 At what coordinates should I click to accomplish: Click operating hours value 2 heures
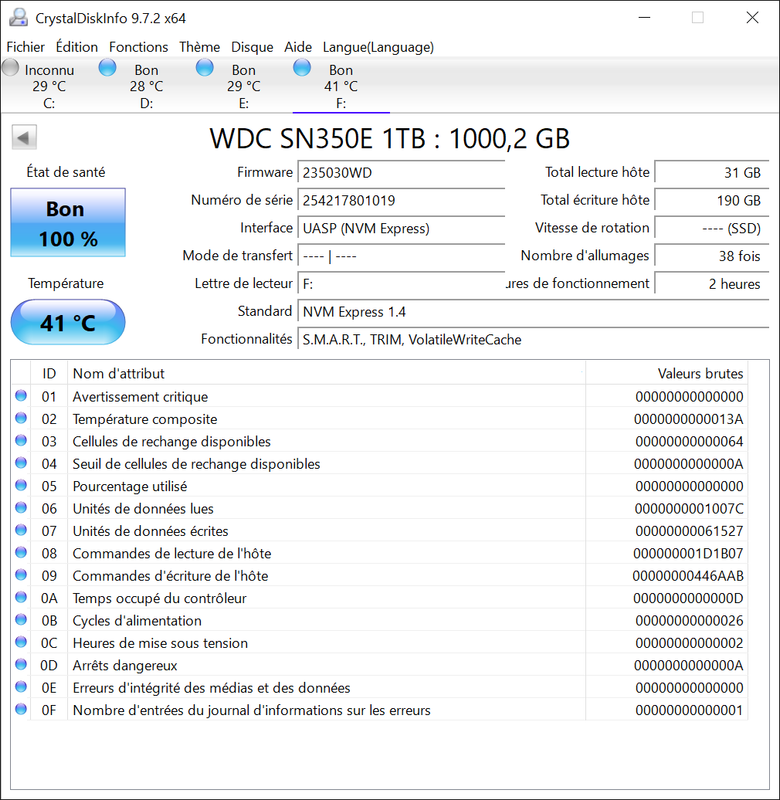[712, 284]
